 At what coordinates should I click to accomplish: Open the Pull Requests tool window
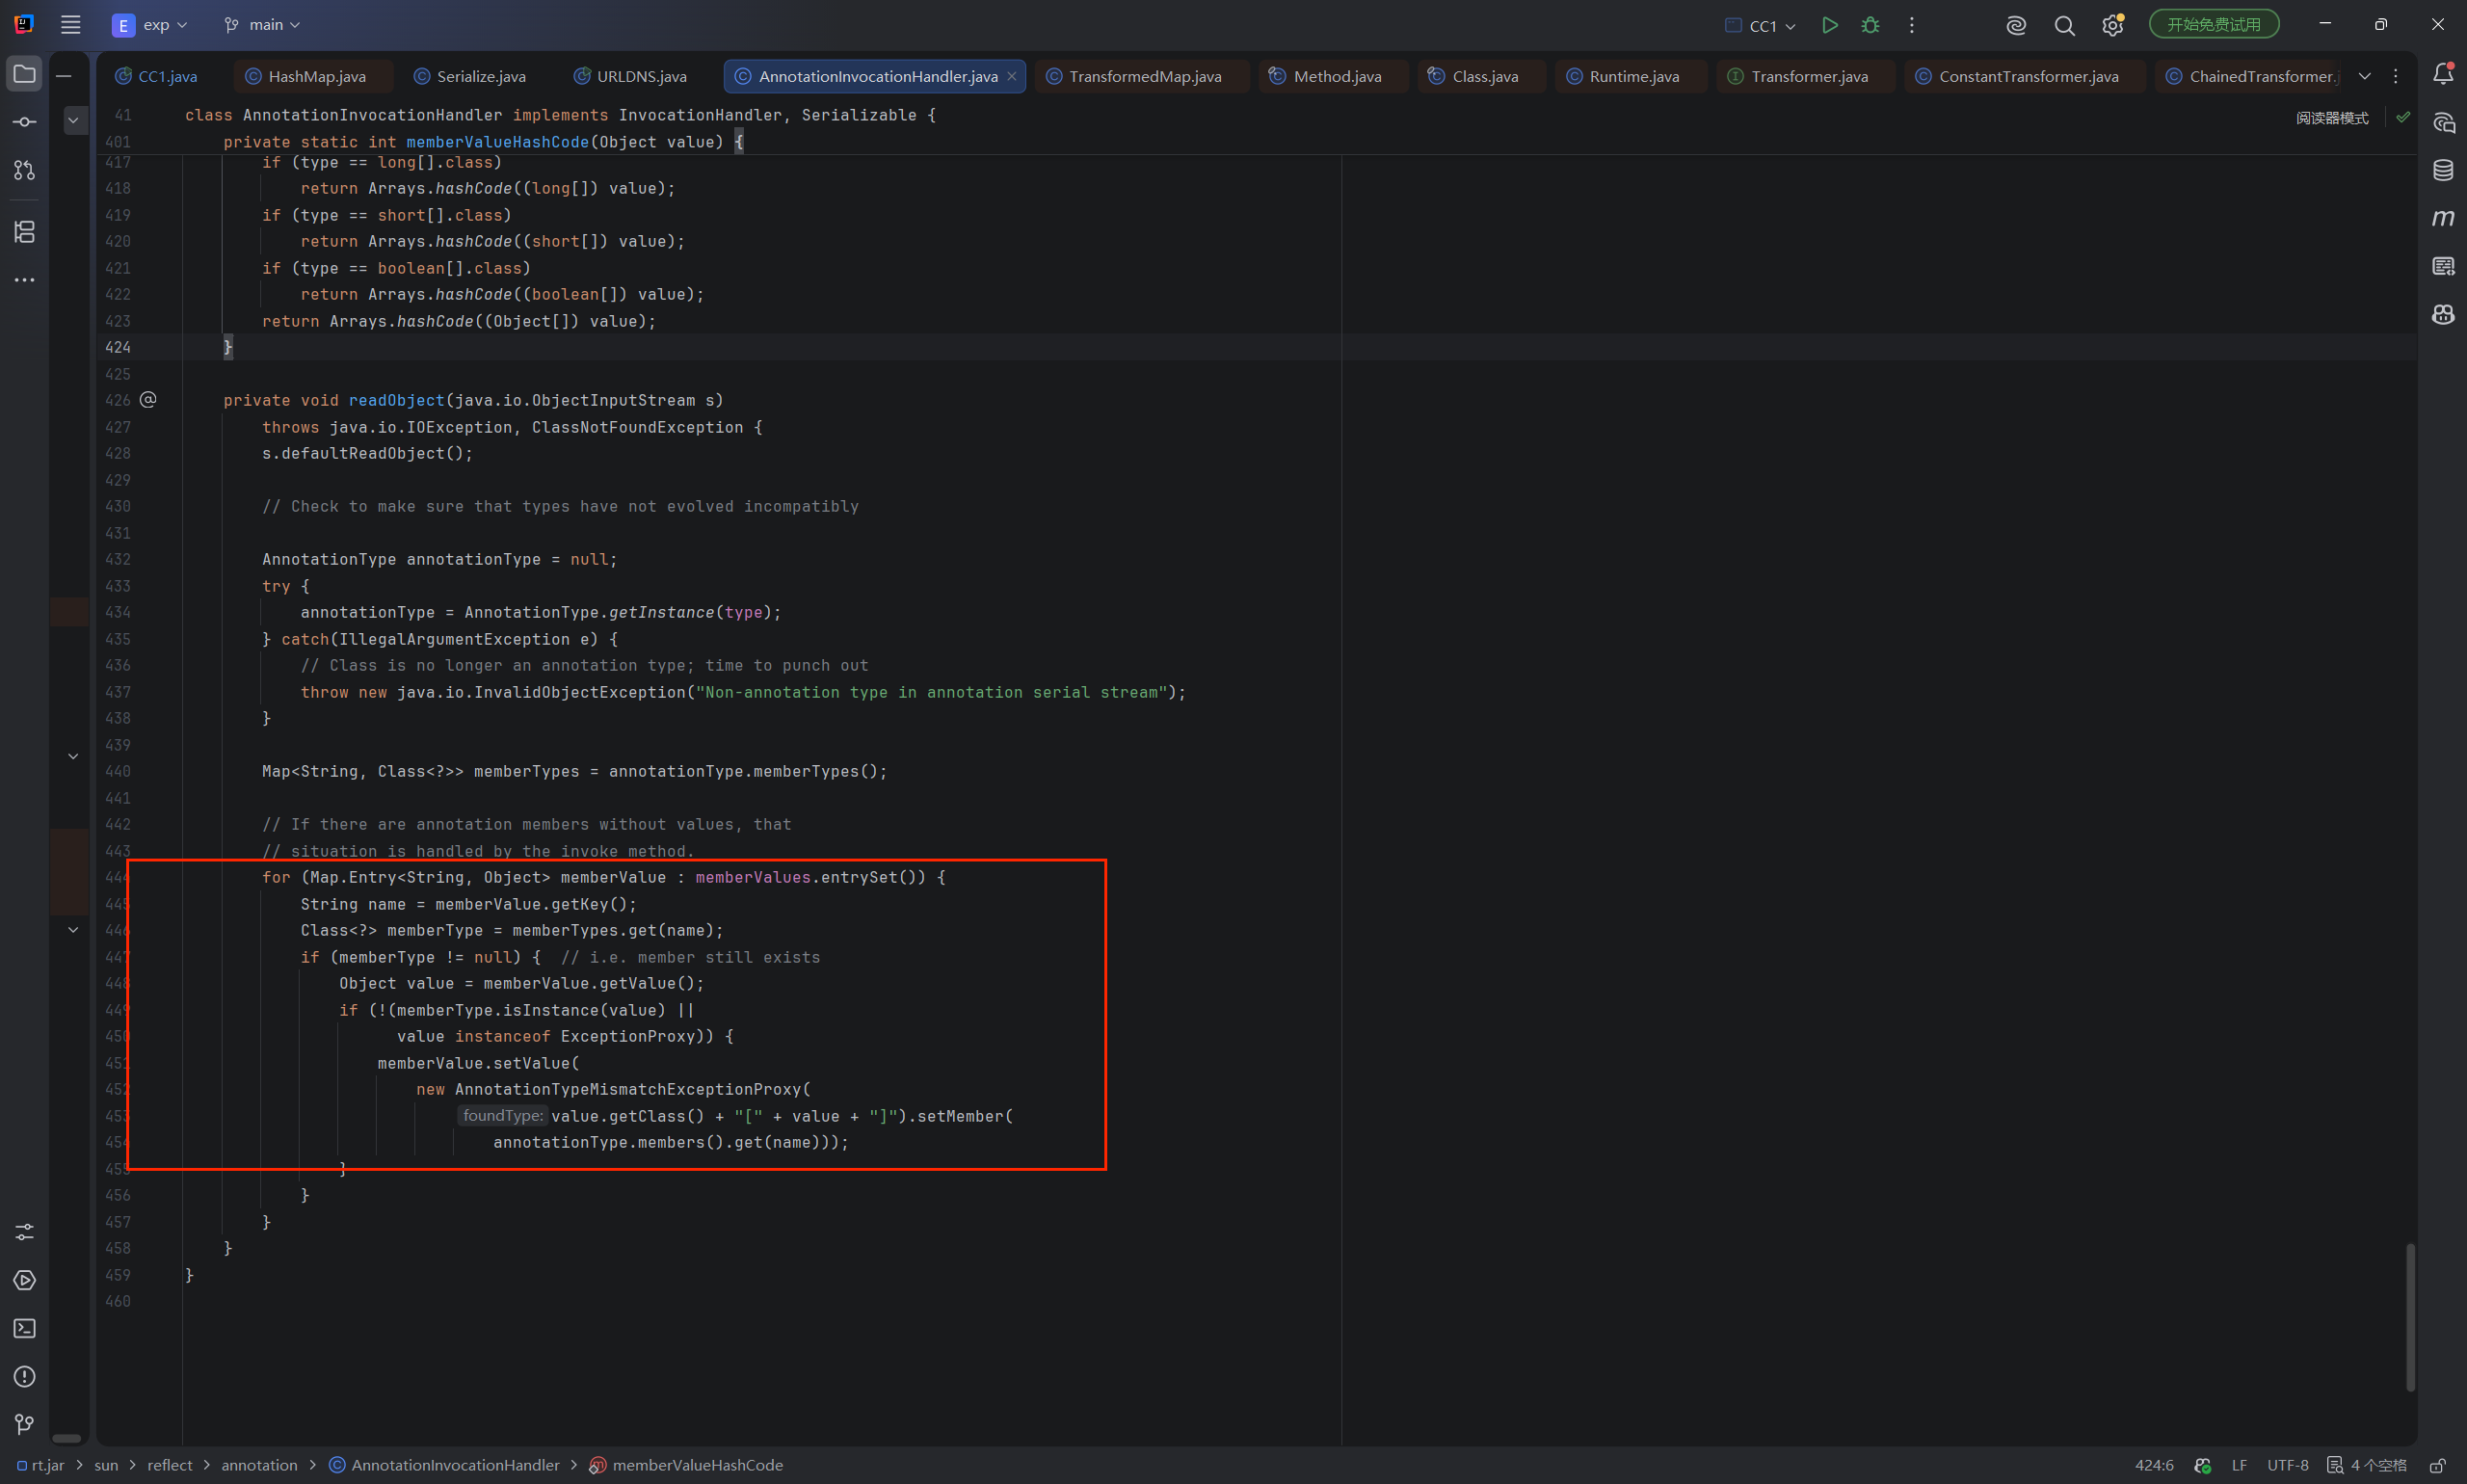pyautogui.click(x=25, y=171)
